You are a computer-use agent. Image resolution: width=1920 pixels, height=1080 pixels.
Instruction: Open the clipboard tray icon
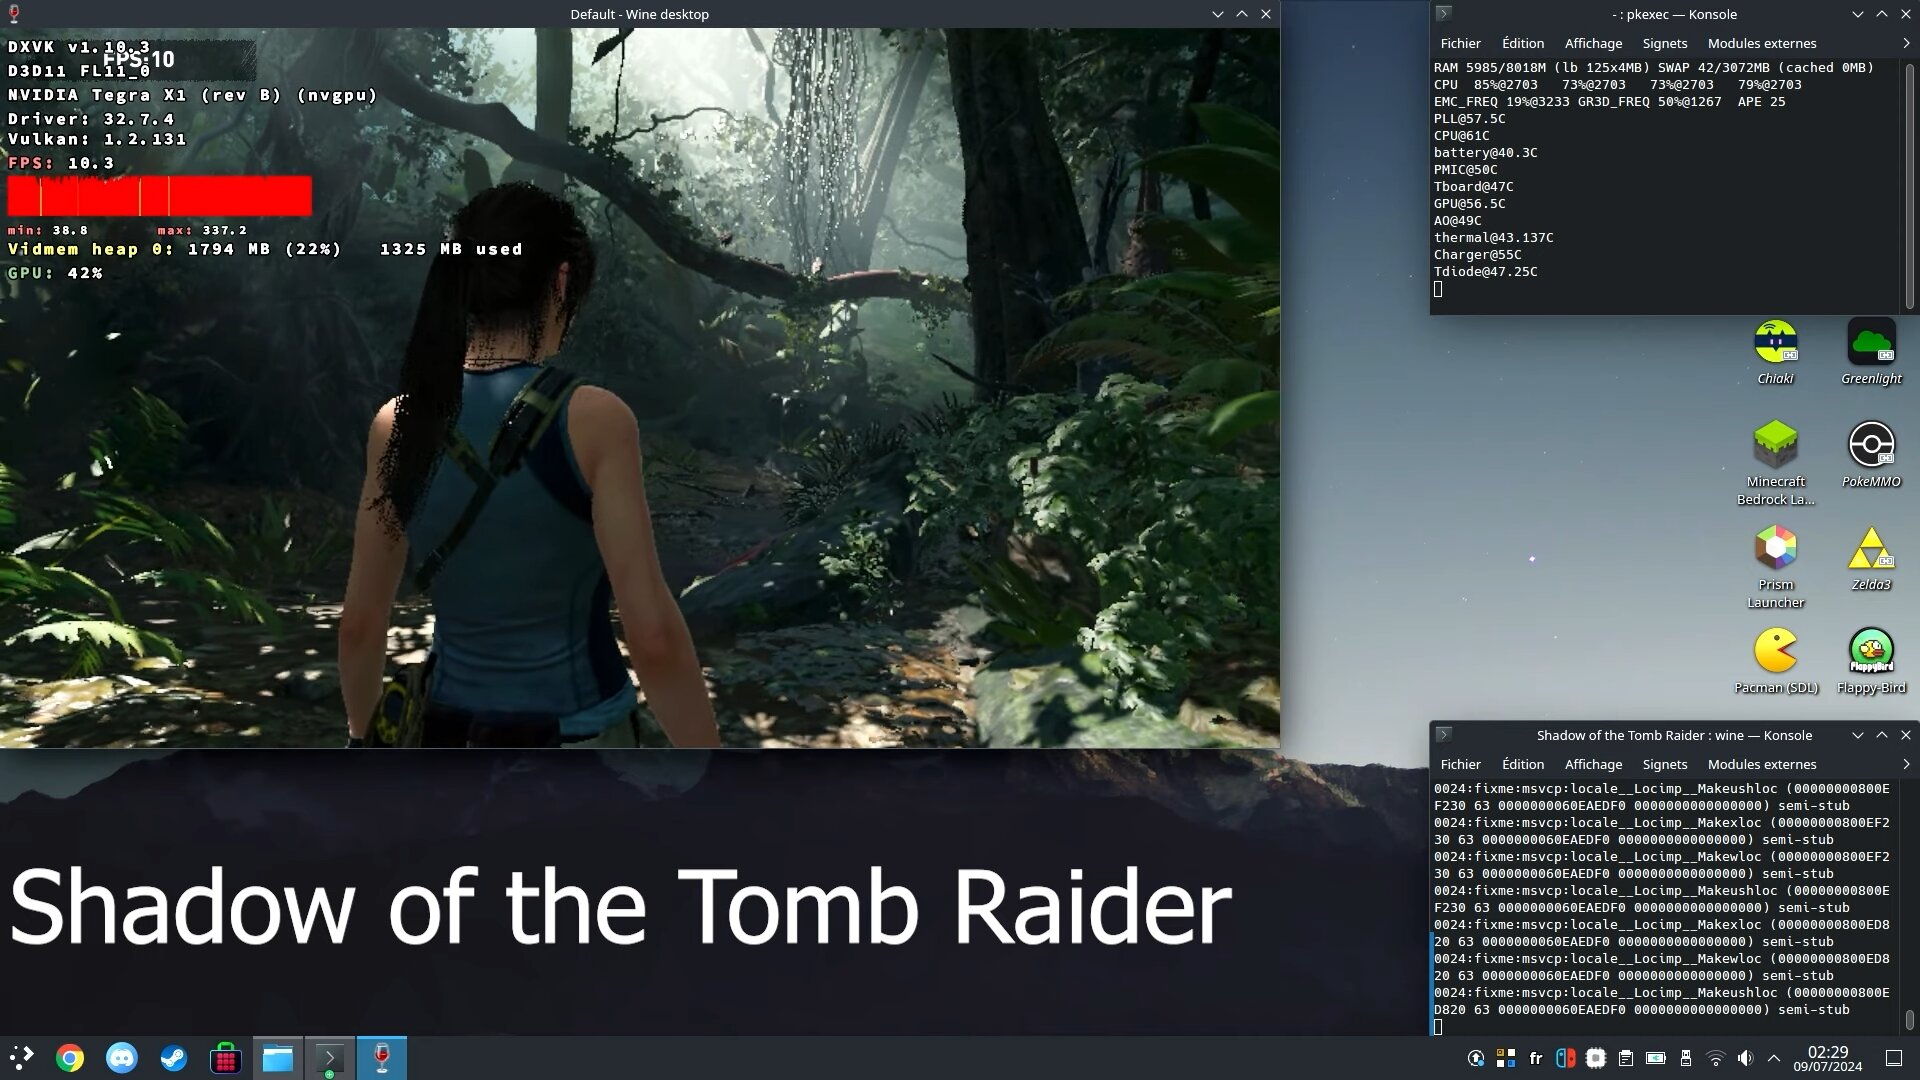coord(1626,1058)
